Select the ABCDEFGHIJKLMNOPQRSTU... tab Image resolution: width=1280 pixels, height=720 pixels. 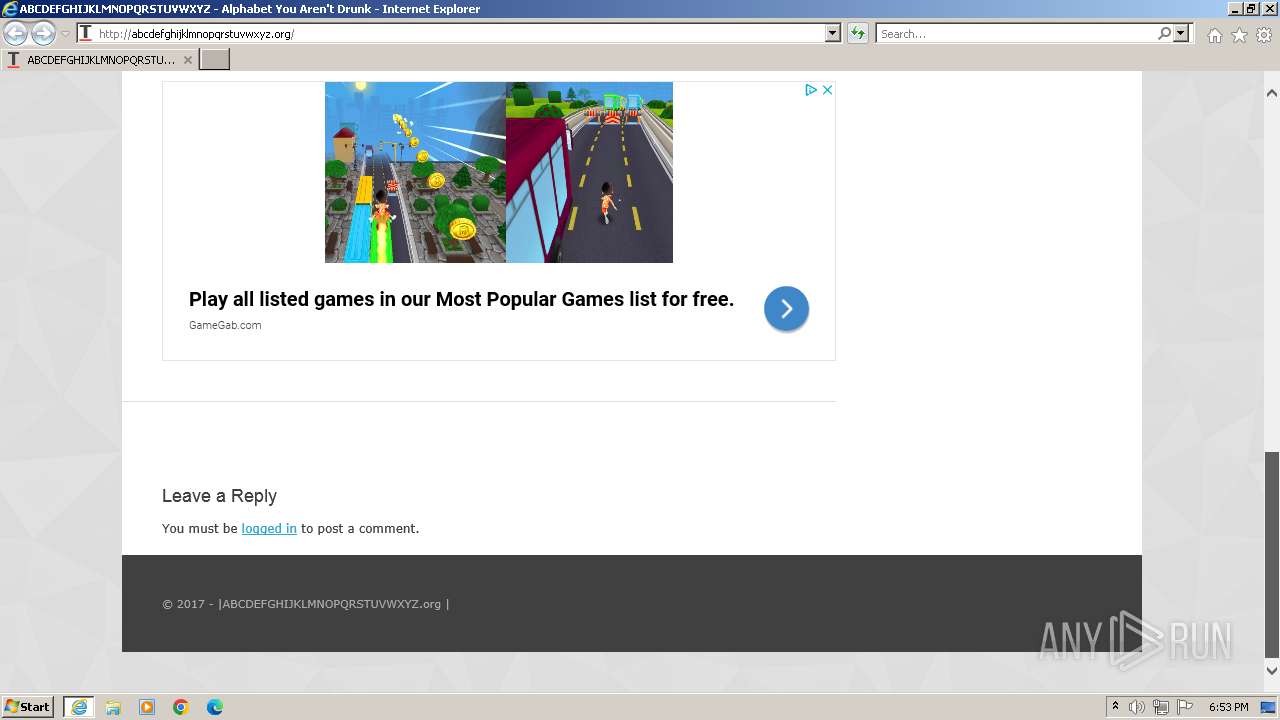(99, 60)
